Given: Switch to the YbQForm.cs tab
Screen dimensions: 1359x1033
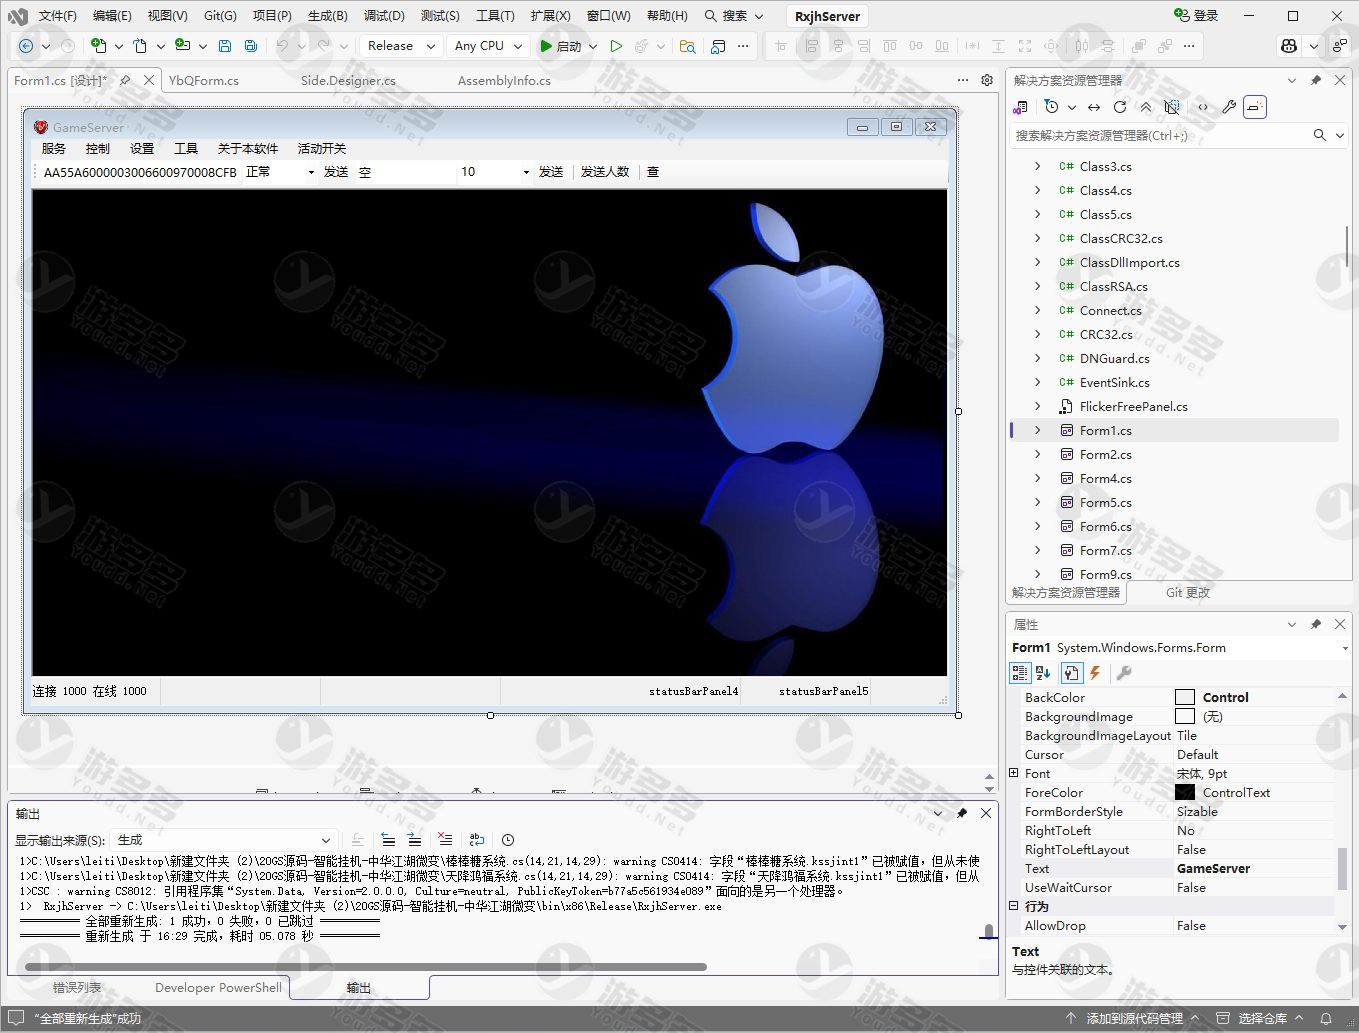Looking at the screenshot, I should (204, 81).
